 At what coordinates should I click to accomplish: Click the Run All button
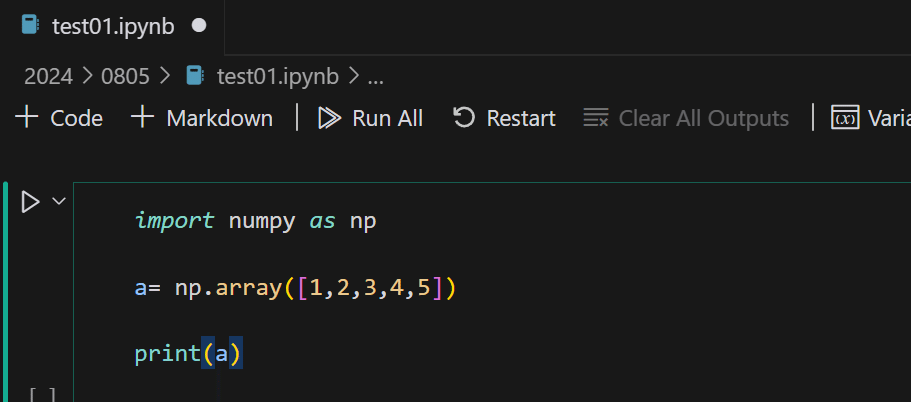point(370,118)
